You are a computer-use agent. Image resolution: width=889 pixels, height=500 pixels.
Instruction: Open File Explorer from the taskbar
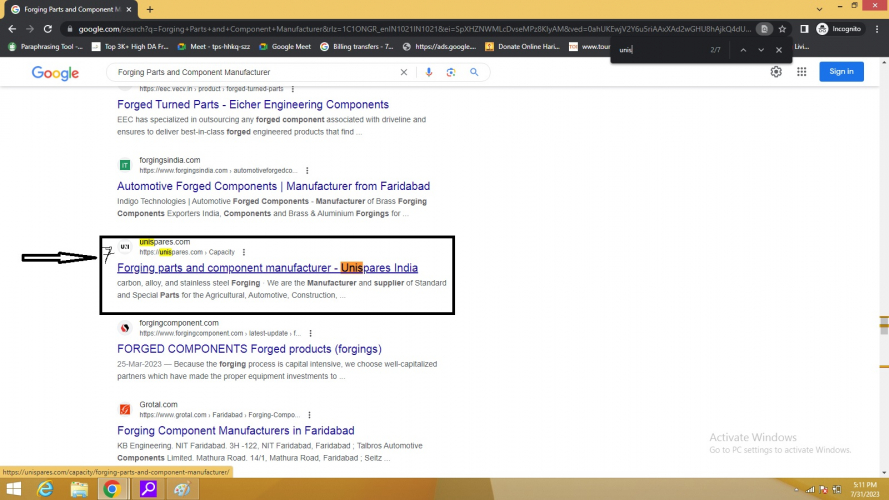click(79, 489)
